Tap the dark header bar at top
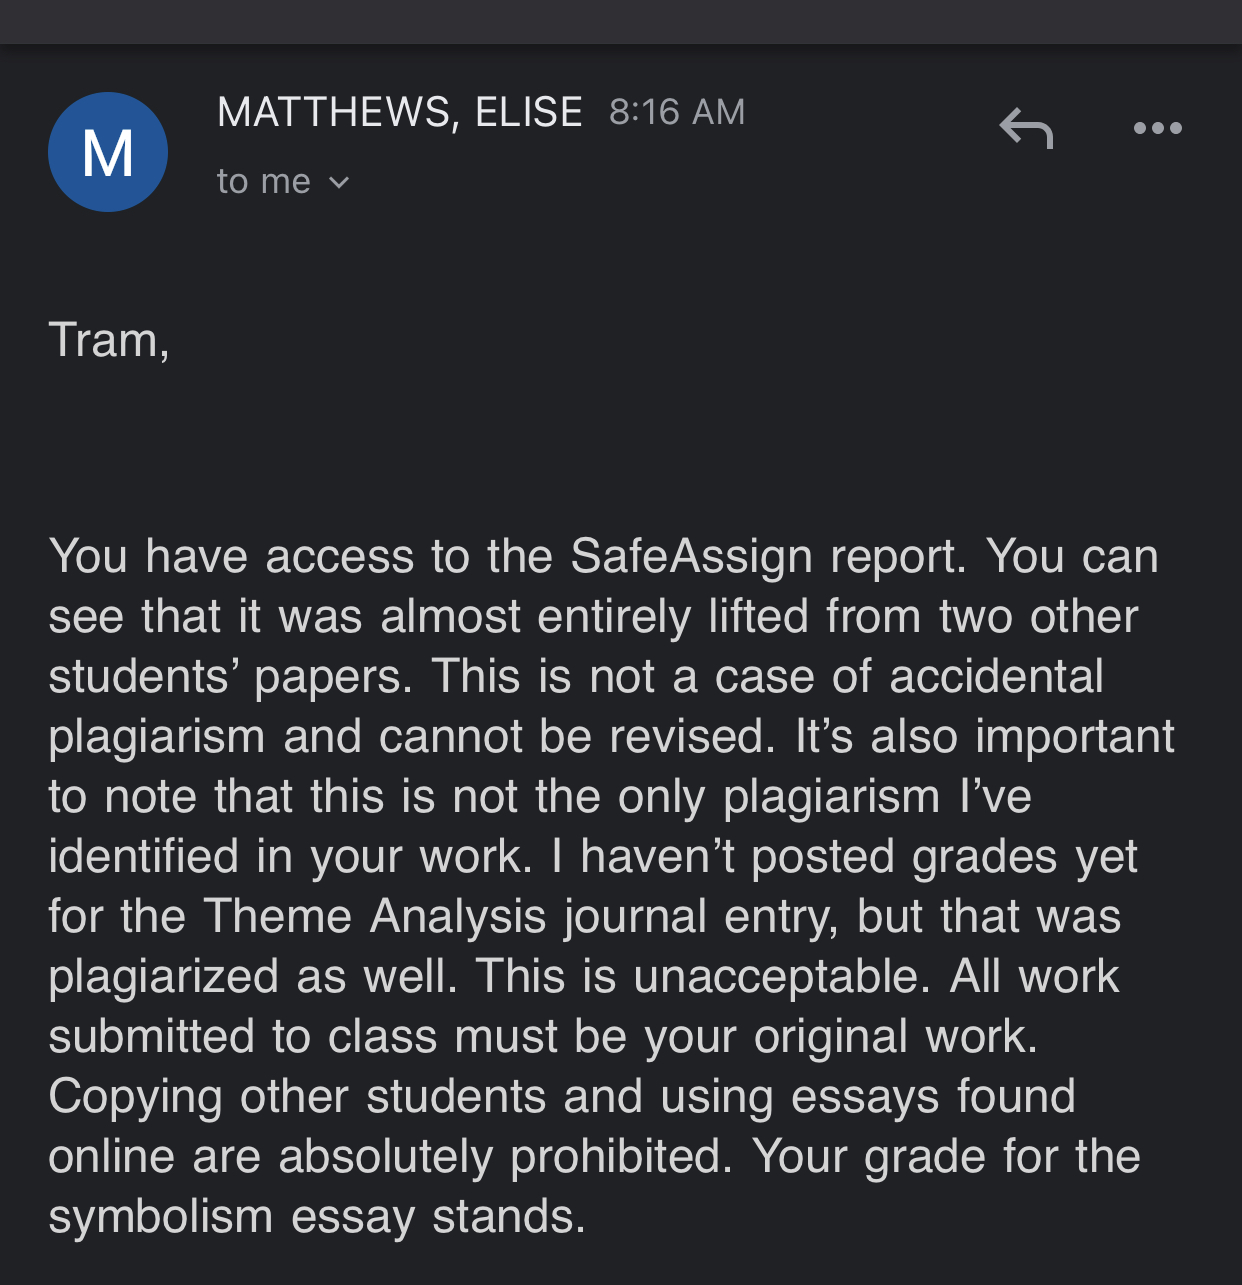The width and height of the screenshot is (1242, 1285). click(x=621, y=22)
